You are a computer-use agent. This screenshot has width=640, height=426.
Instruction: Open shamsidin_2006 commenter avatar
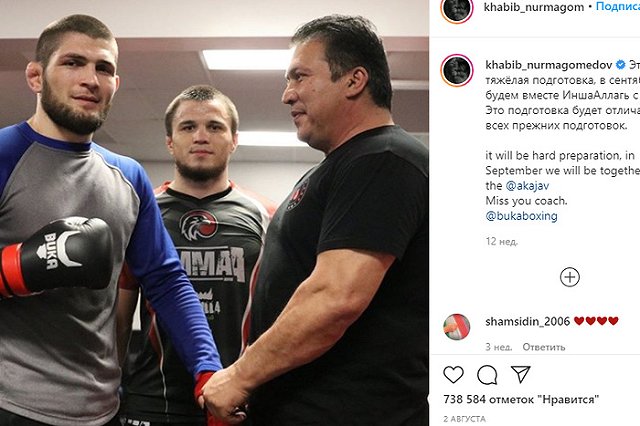tap(456, 326)
